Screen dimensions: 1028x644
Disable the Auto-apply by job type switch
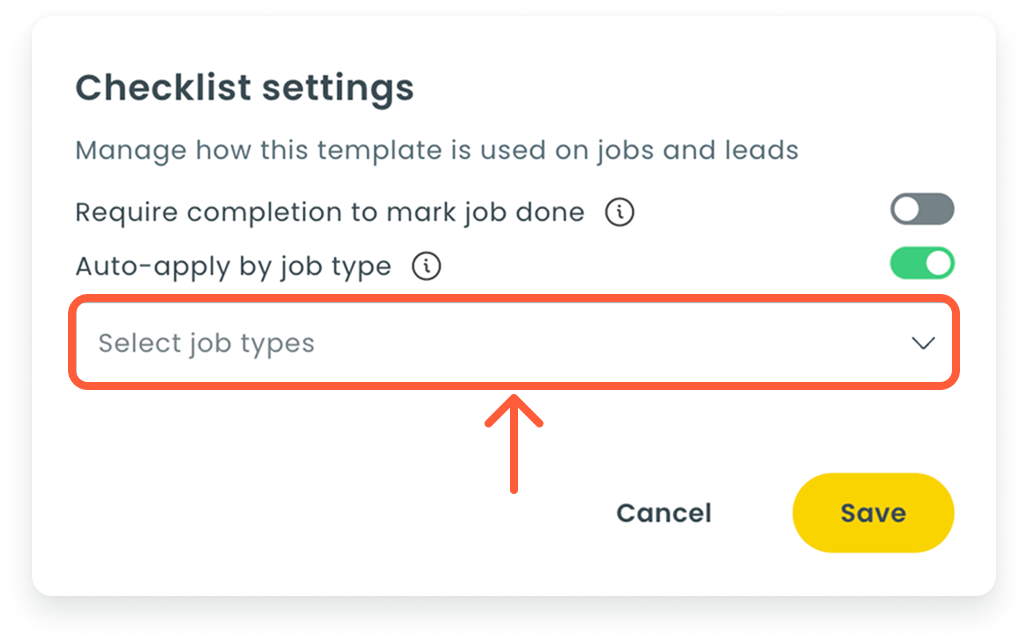[x=921, y=264]
